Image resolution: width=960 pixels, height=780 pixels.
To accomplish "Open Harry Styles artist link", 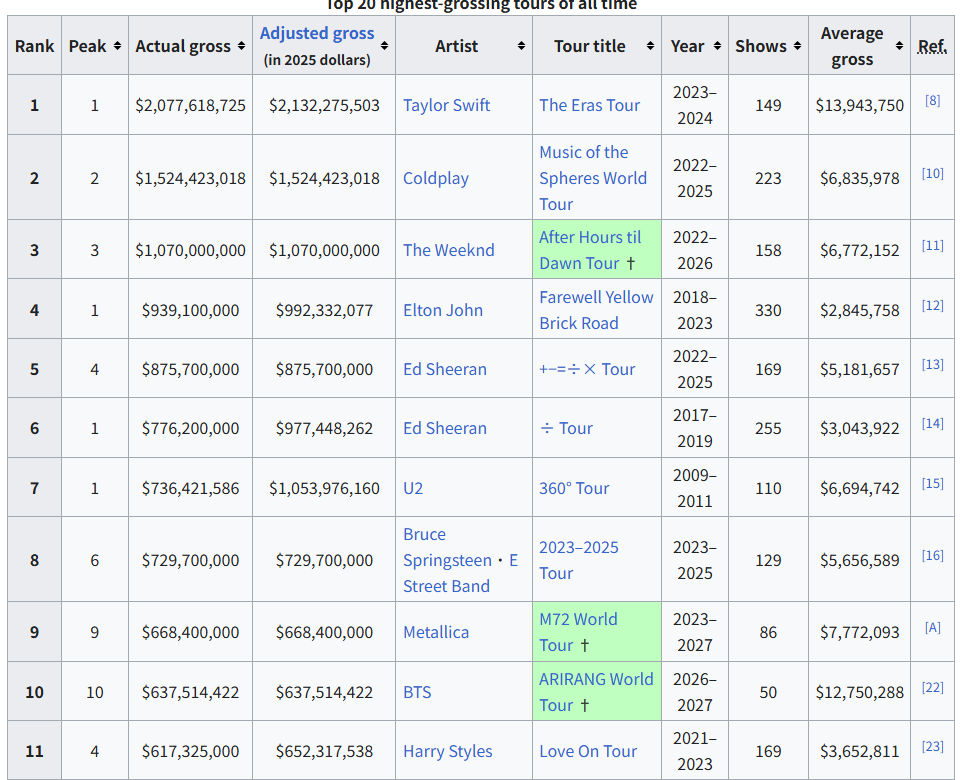I will (x=448, y=751).
